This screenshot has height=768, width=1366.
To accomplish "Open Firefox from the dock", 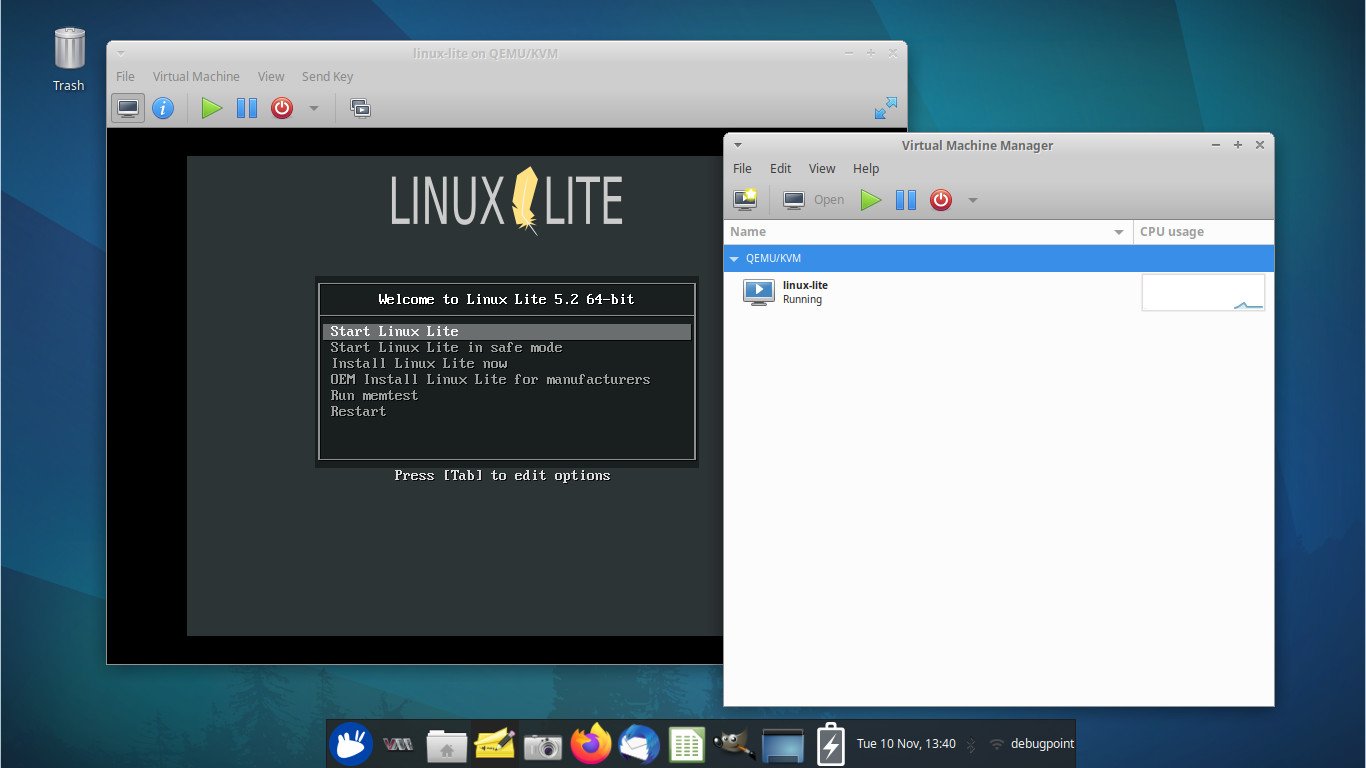I will [x=590, y=743].
